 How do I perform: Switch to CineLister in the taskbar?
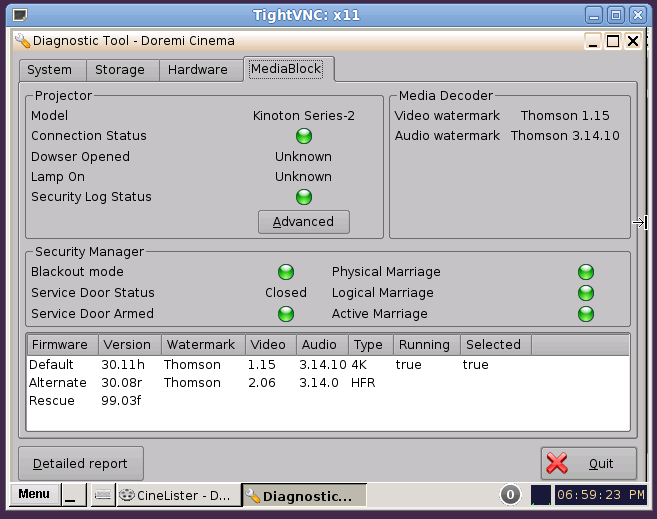179,495
